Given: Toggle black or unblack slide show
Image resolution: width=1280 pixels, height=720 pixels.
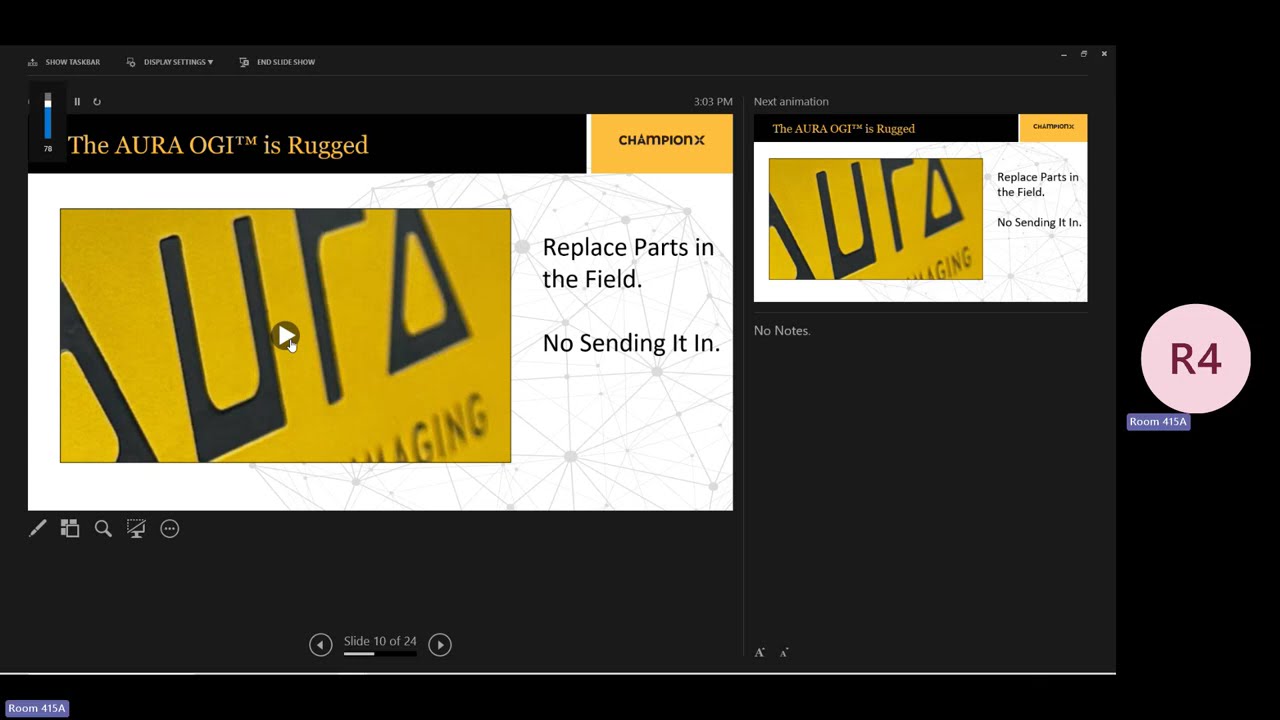Looking at the screenshot, I should (x=136, y=528).
